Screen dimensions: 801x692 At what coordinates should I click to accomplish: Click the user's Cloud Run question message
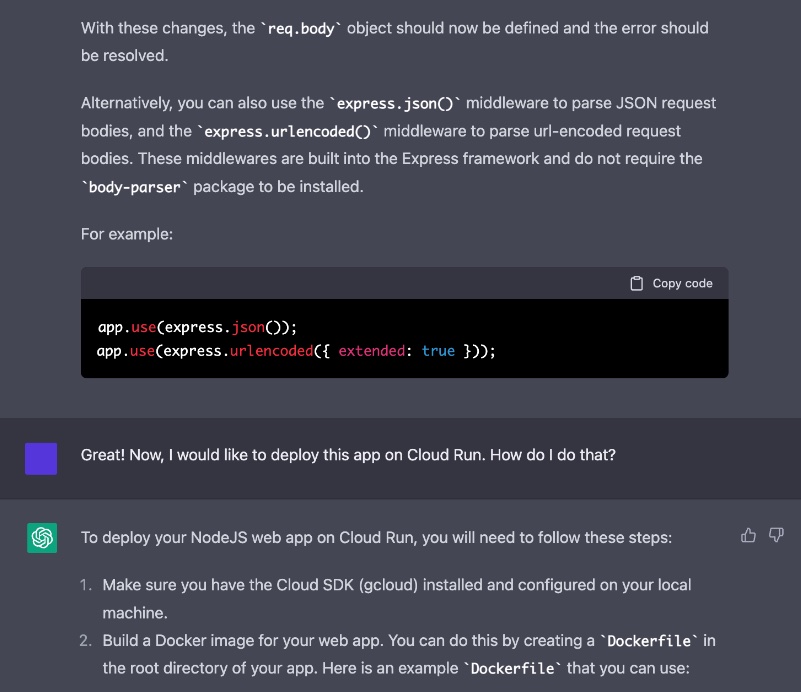tap(300, 455)
